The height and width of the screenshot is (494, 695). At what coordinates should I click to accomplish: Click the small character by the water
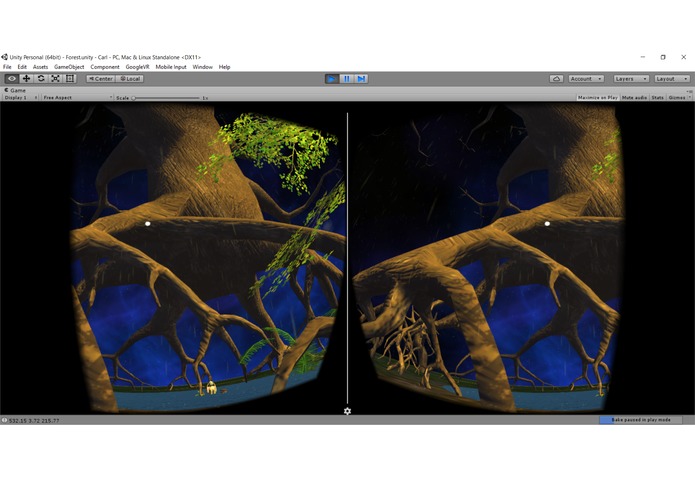coord(212,388)
